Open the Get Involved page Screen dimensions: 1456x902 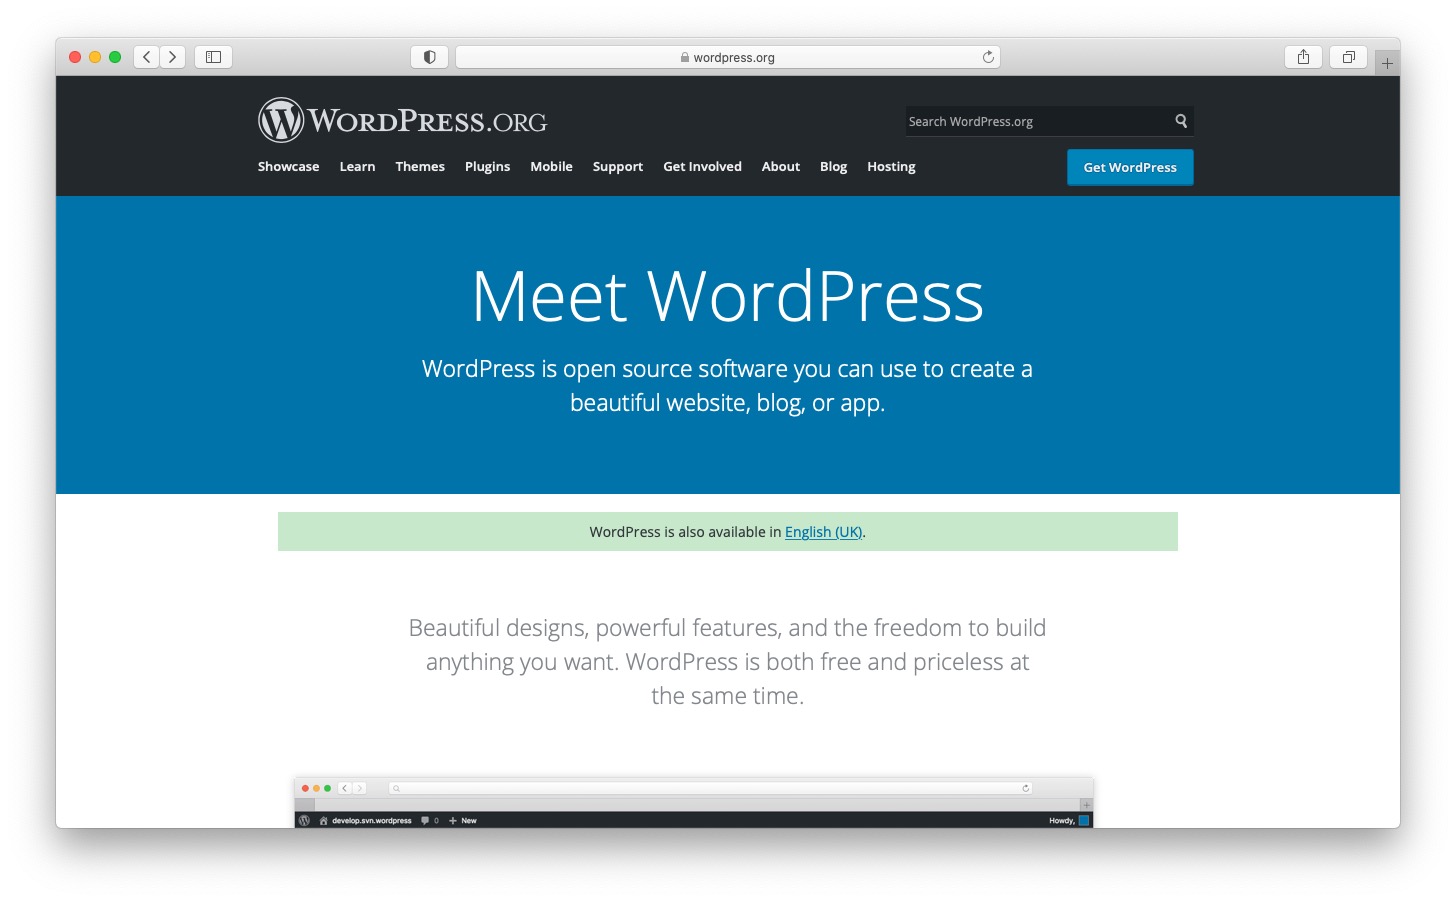tap(702, 167)
